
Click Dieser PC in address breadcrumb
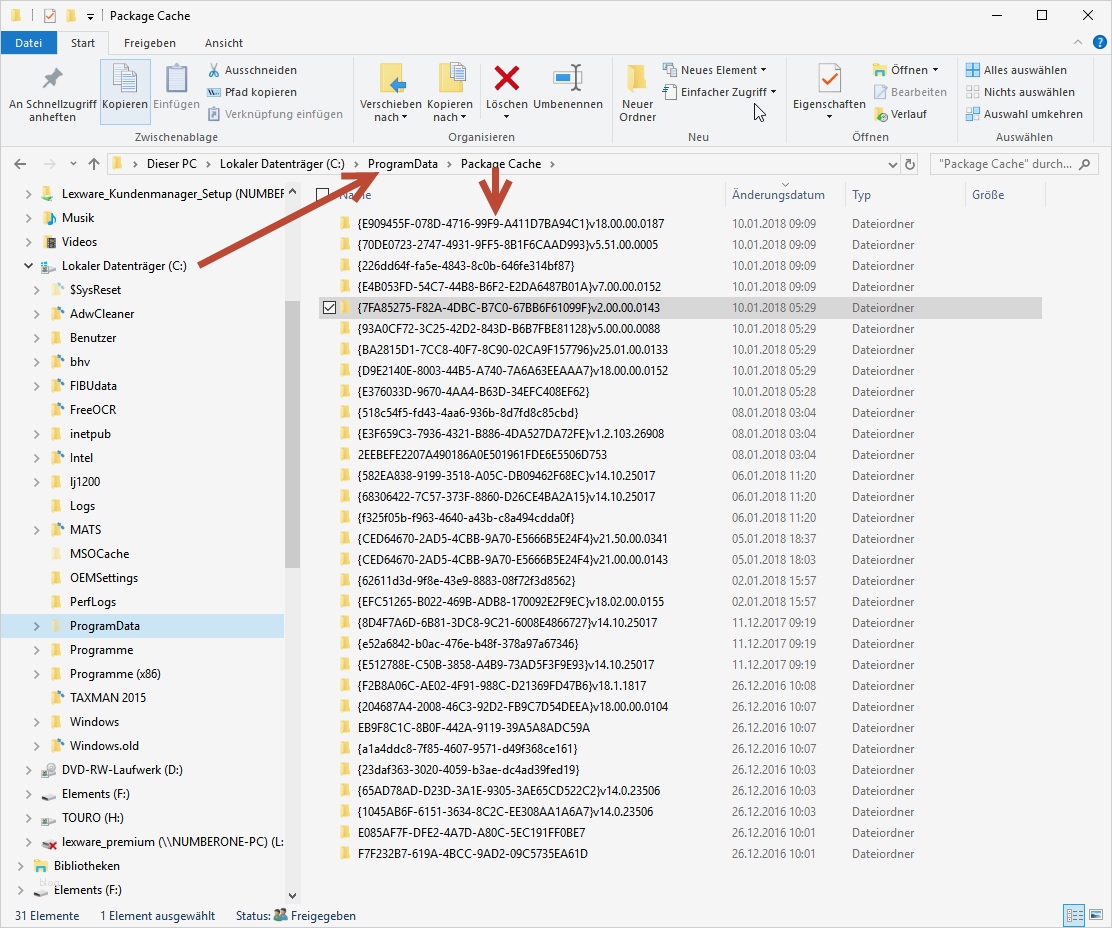click(x=172, y=164)
